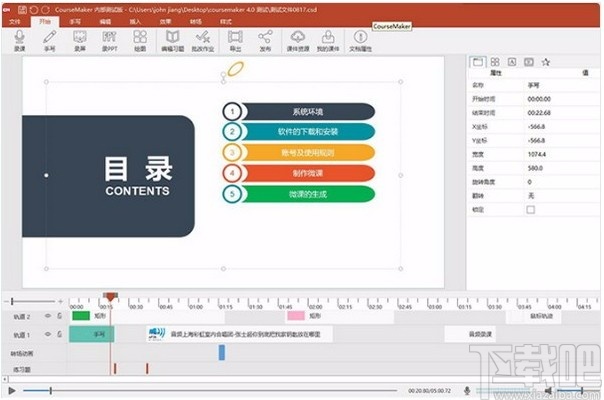604x400 pixels.
Task: Open the 编辑习题 edit exercises book icon
Action: (172, 40)
